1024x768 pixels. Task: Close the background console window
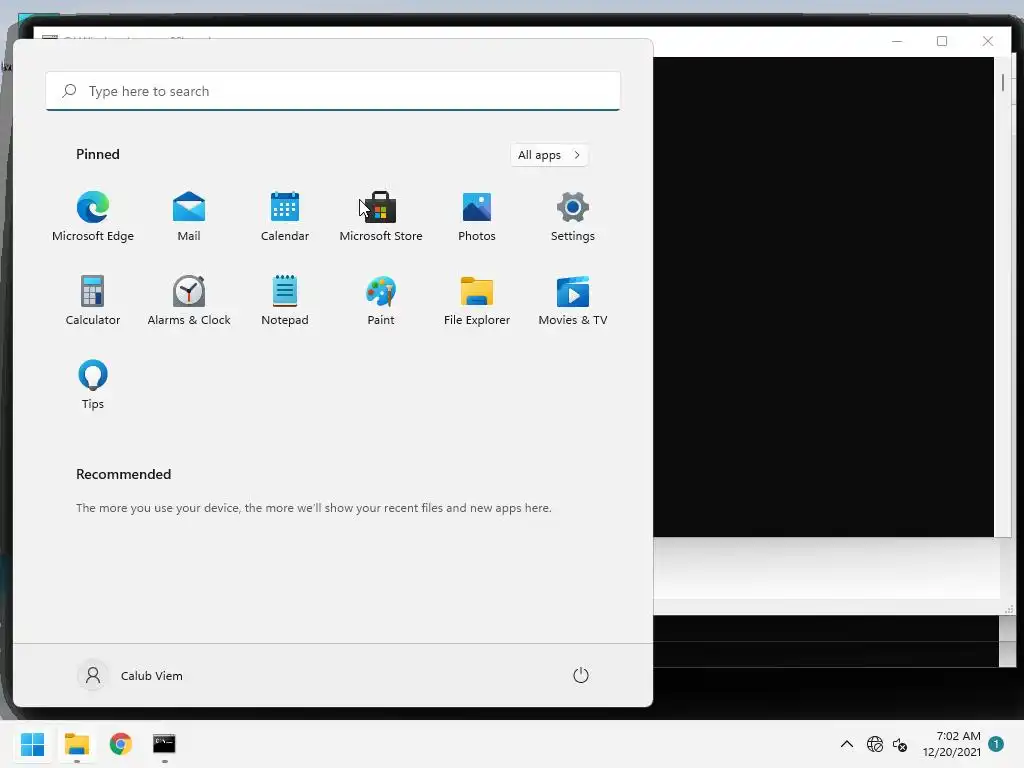tap(987, 41)
